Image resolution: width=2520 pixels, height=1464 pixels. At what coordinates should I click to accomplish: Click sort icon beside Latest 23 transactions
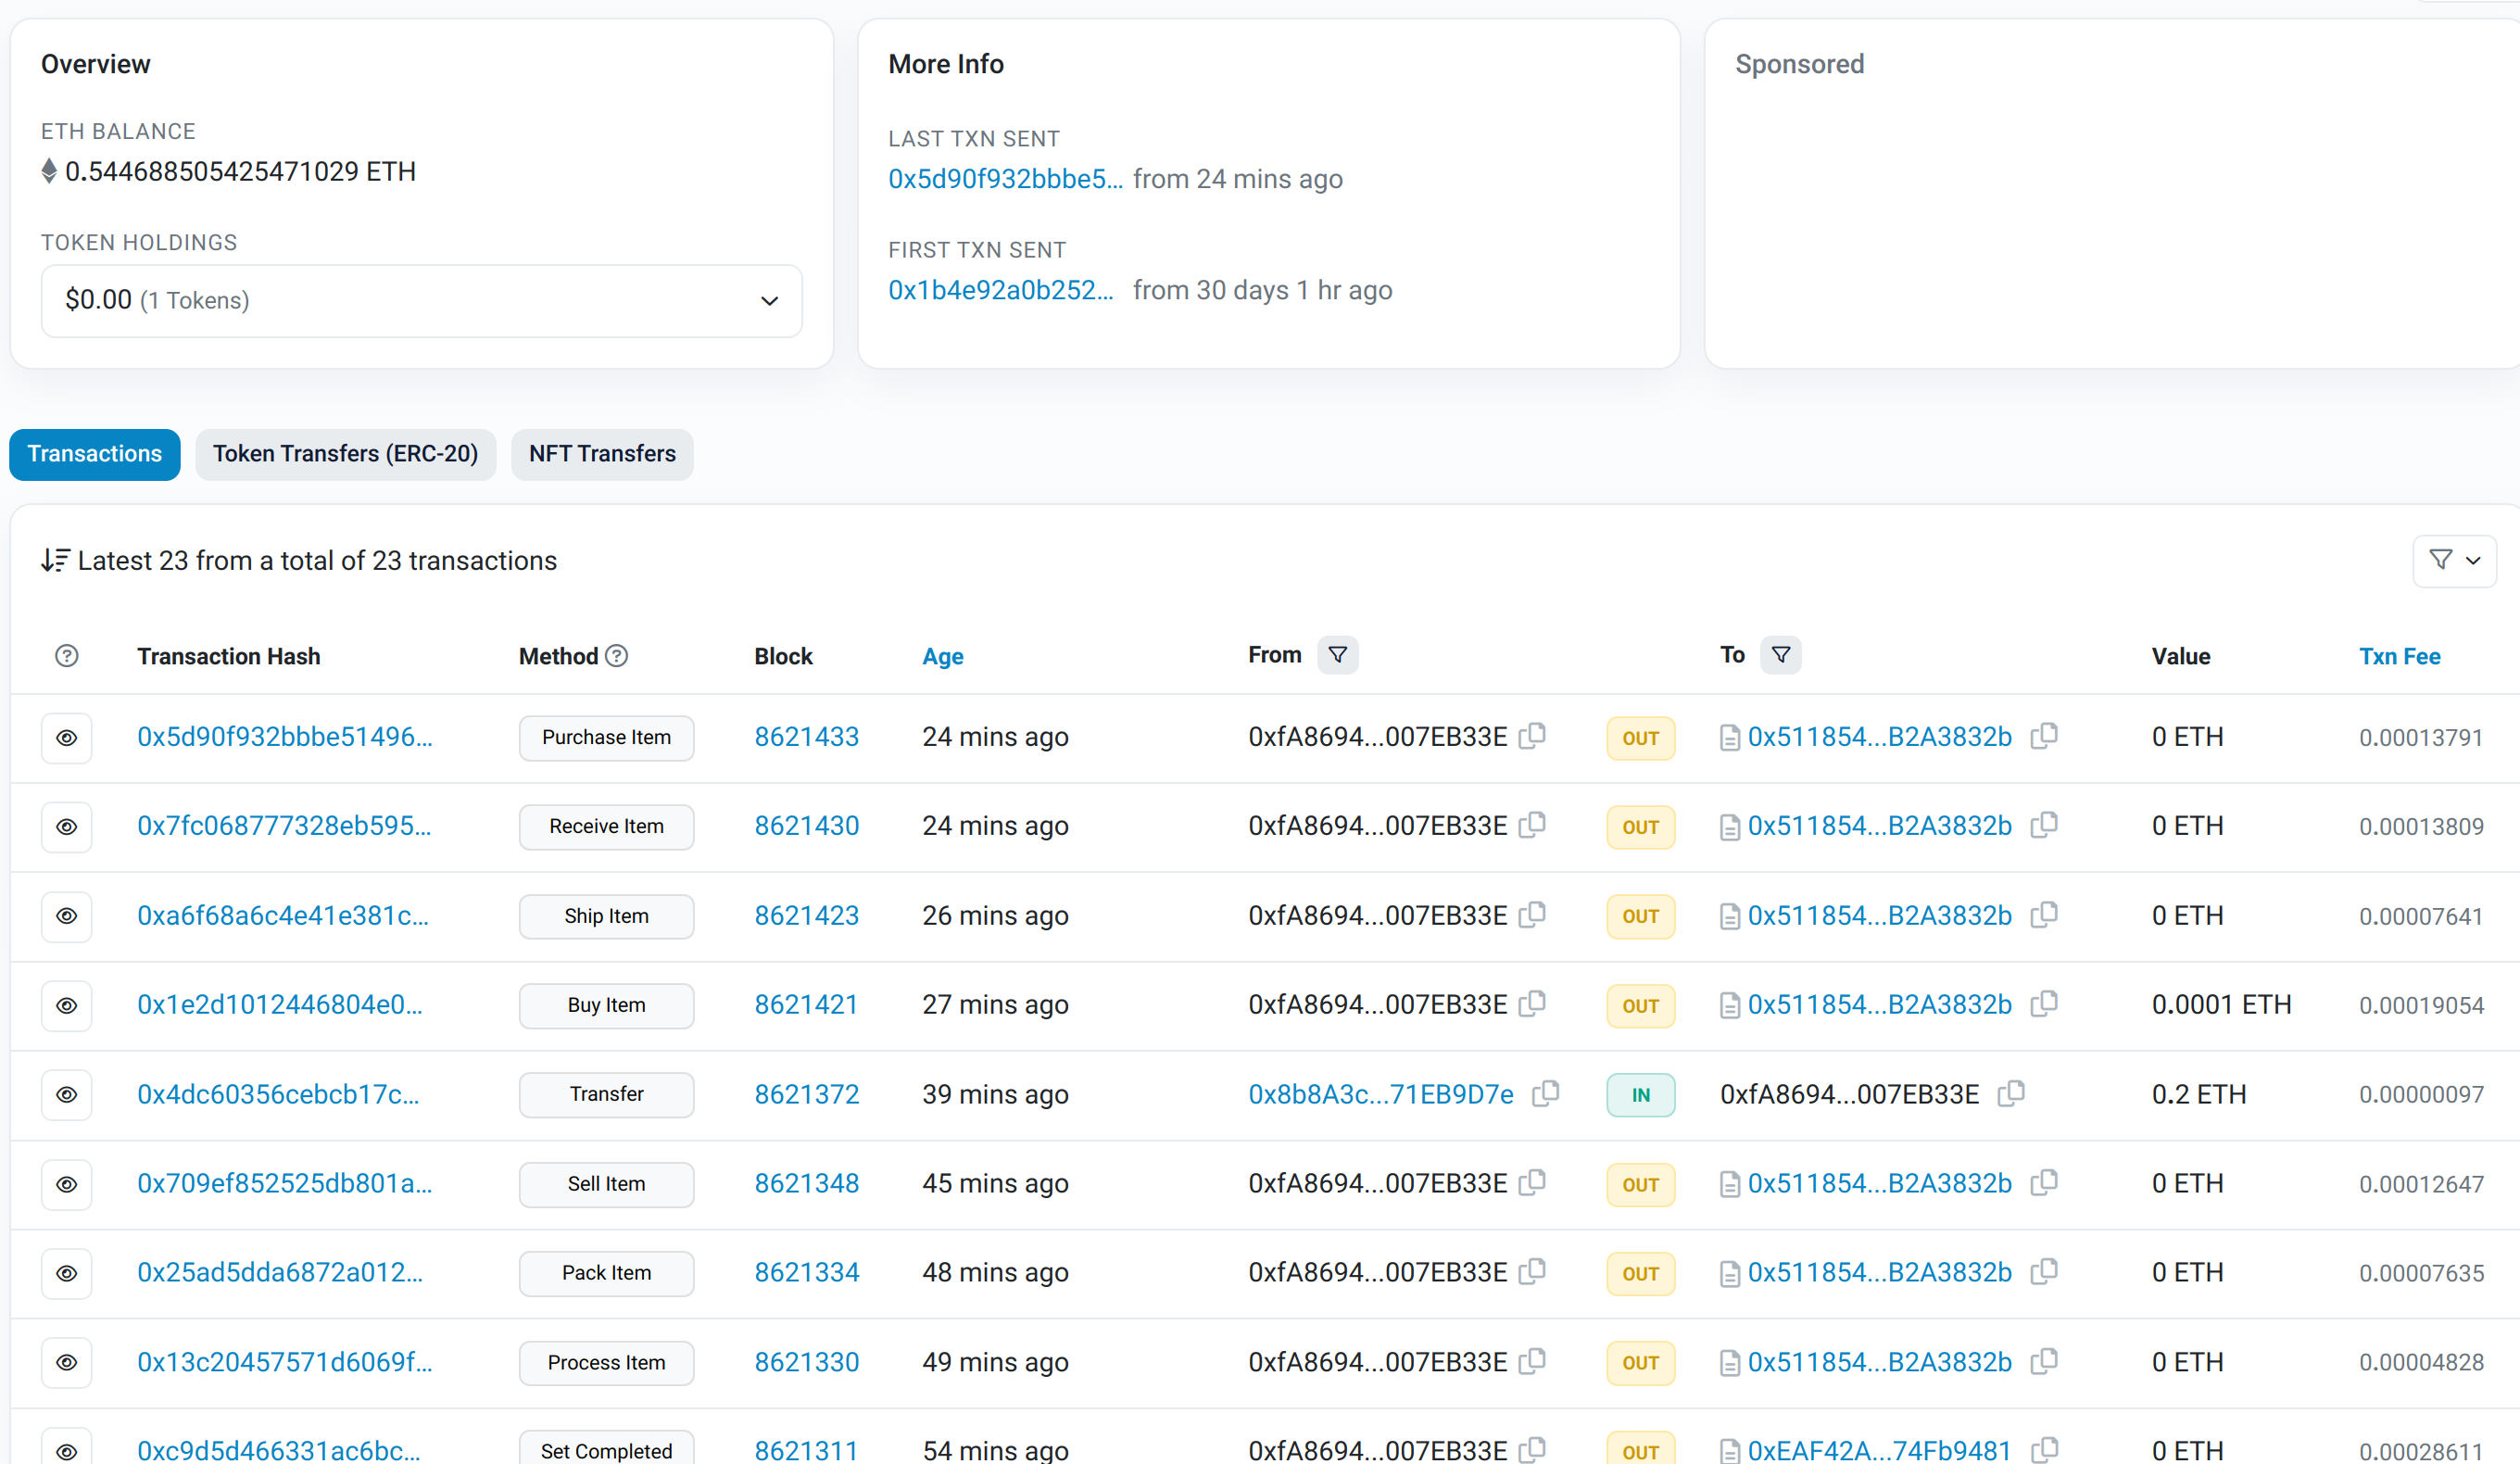click(x=55, y=560)
